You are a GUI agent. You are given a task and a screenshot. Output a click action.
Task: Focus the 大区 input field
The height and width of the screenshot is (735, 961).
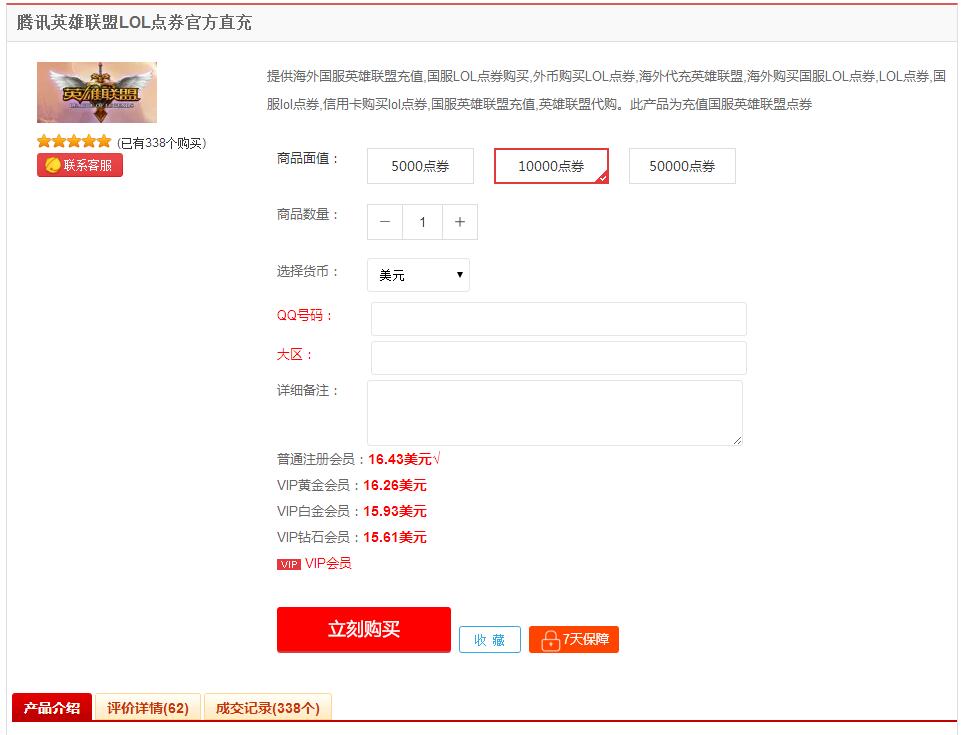[x=559, y=357]
